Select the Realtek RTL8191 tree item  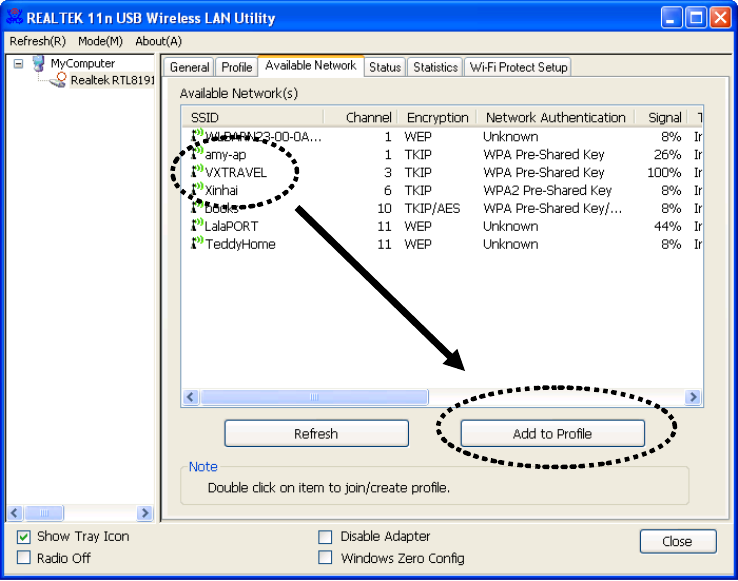112,80
